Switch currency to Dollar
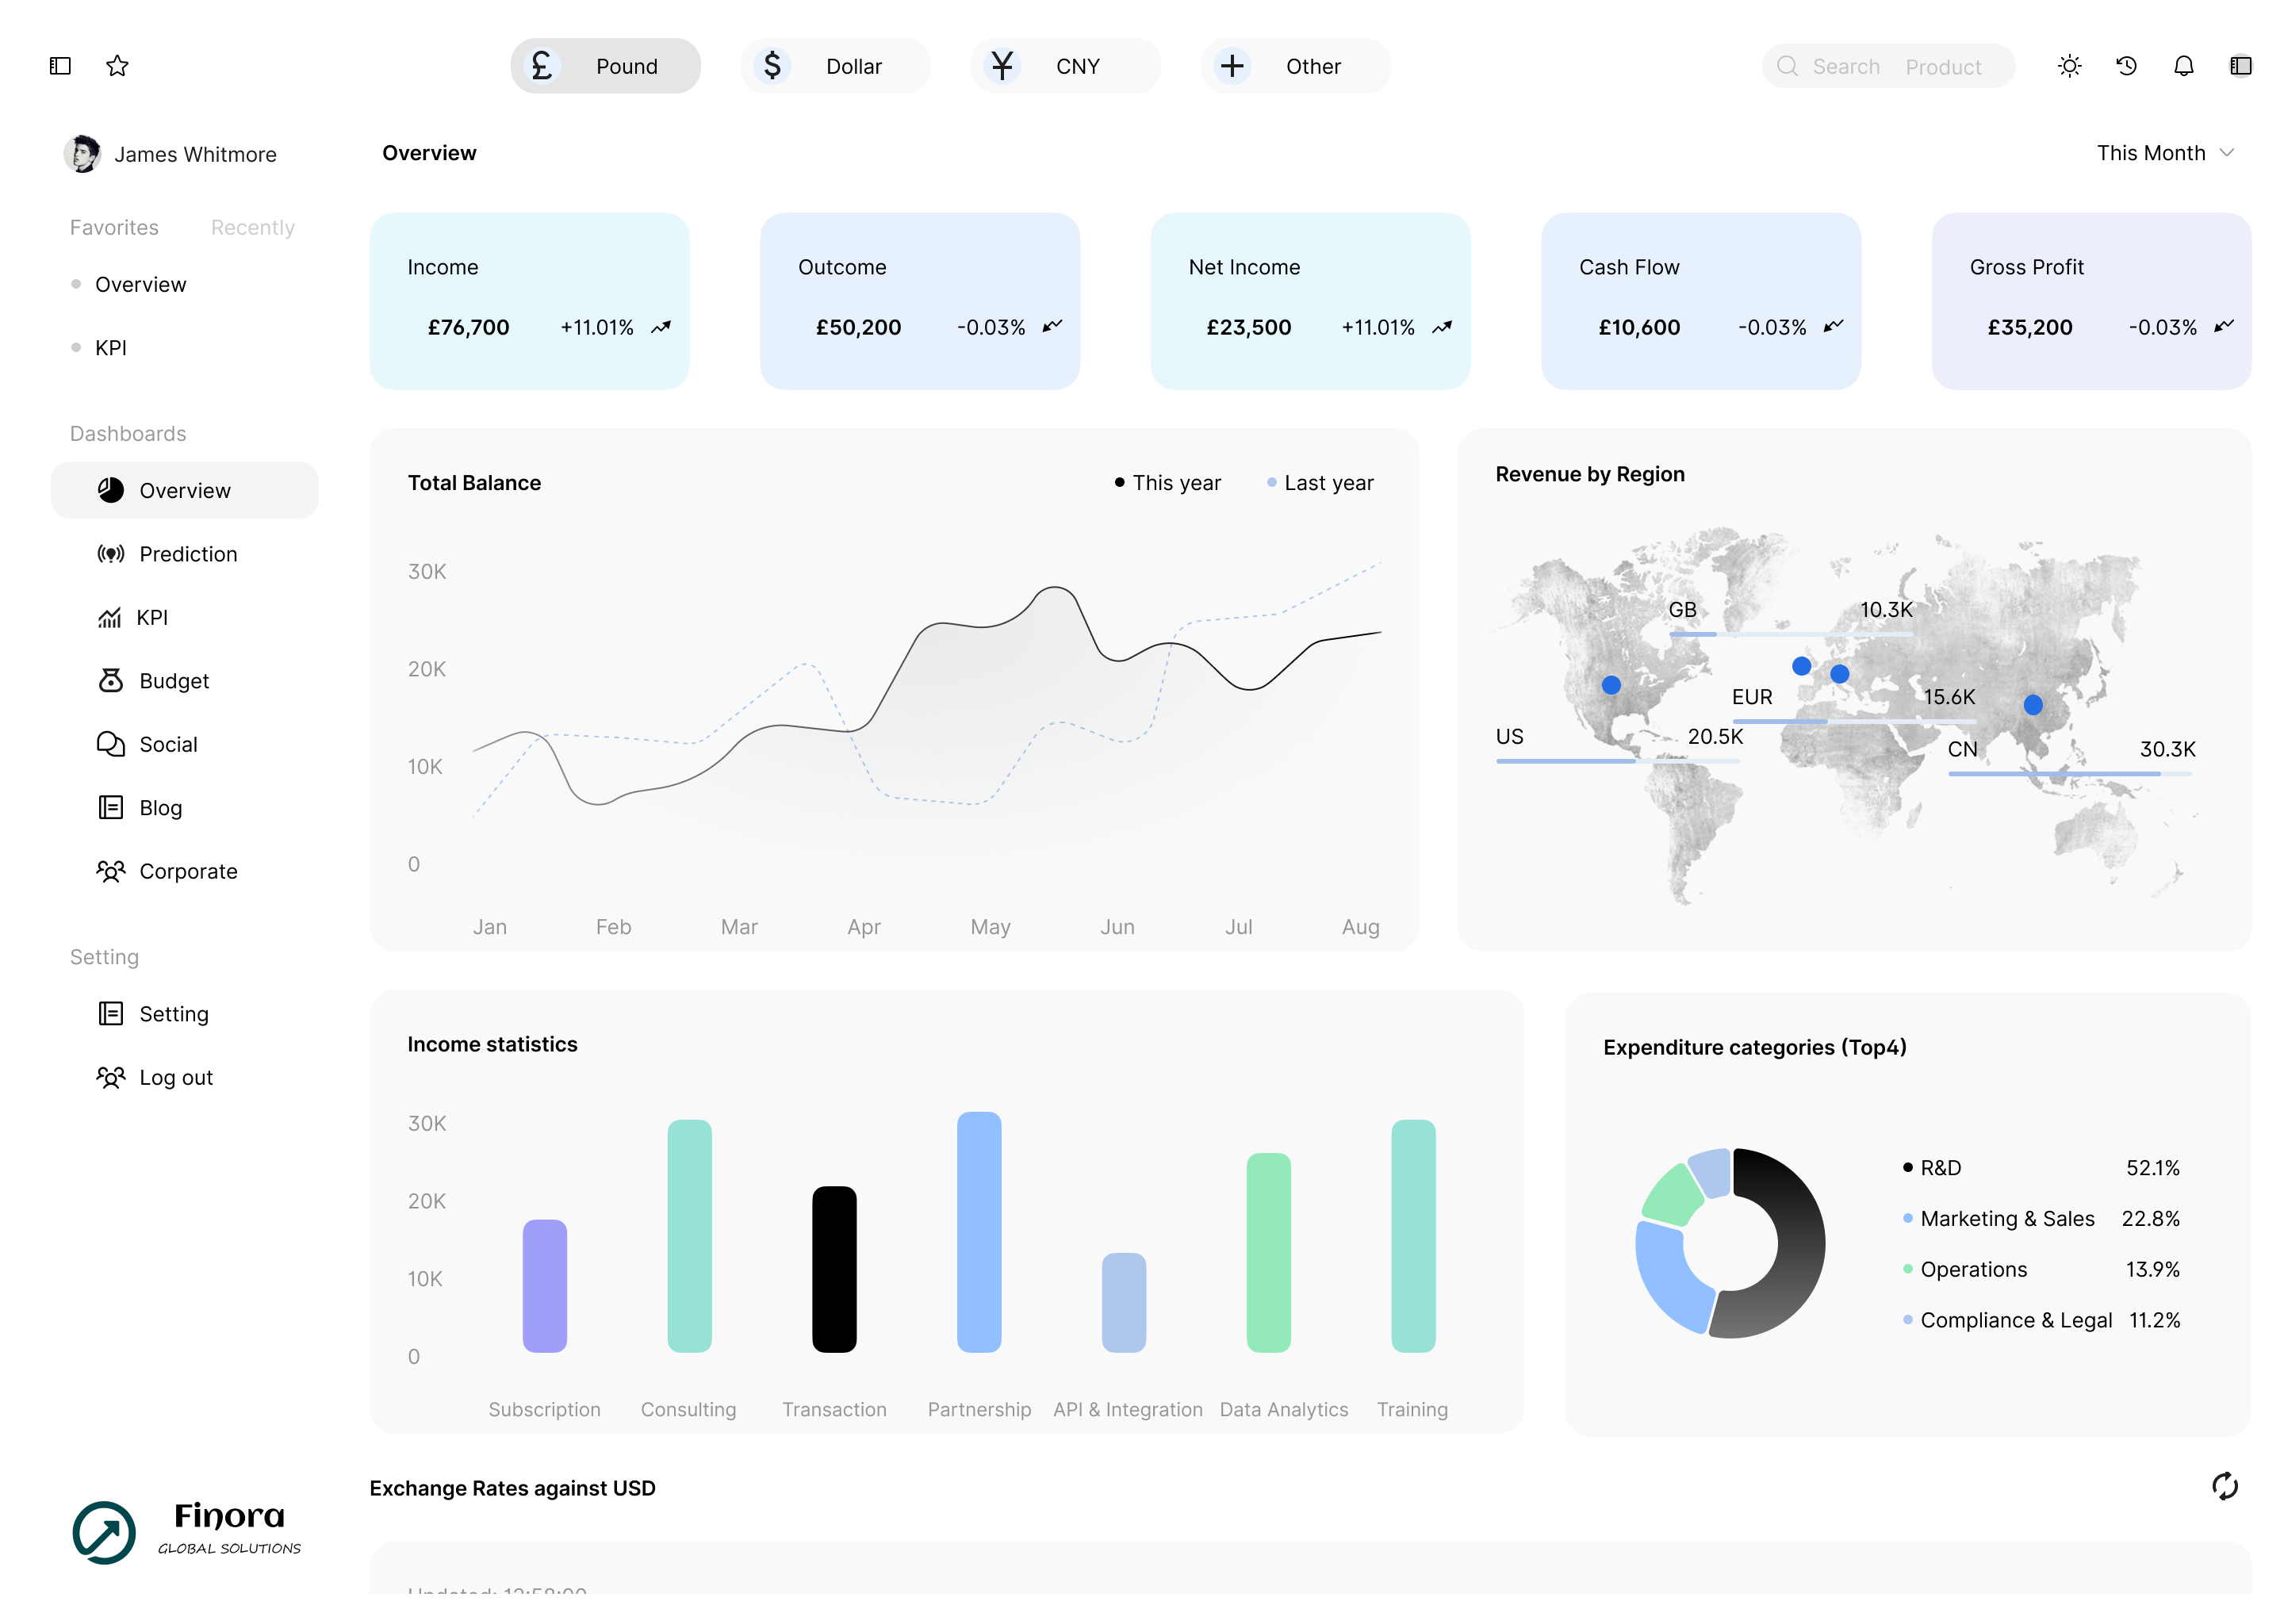The width and height of the screenshot is (2284, 1624). (x=835, y=66)
